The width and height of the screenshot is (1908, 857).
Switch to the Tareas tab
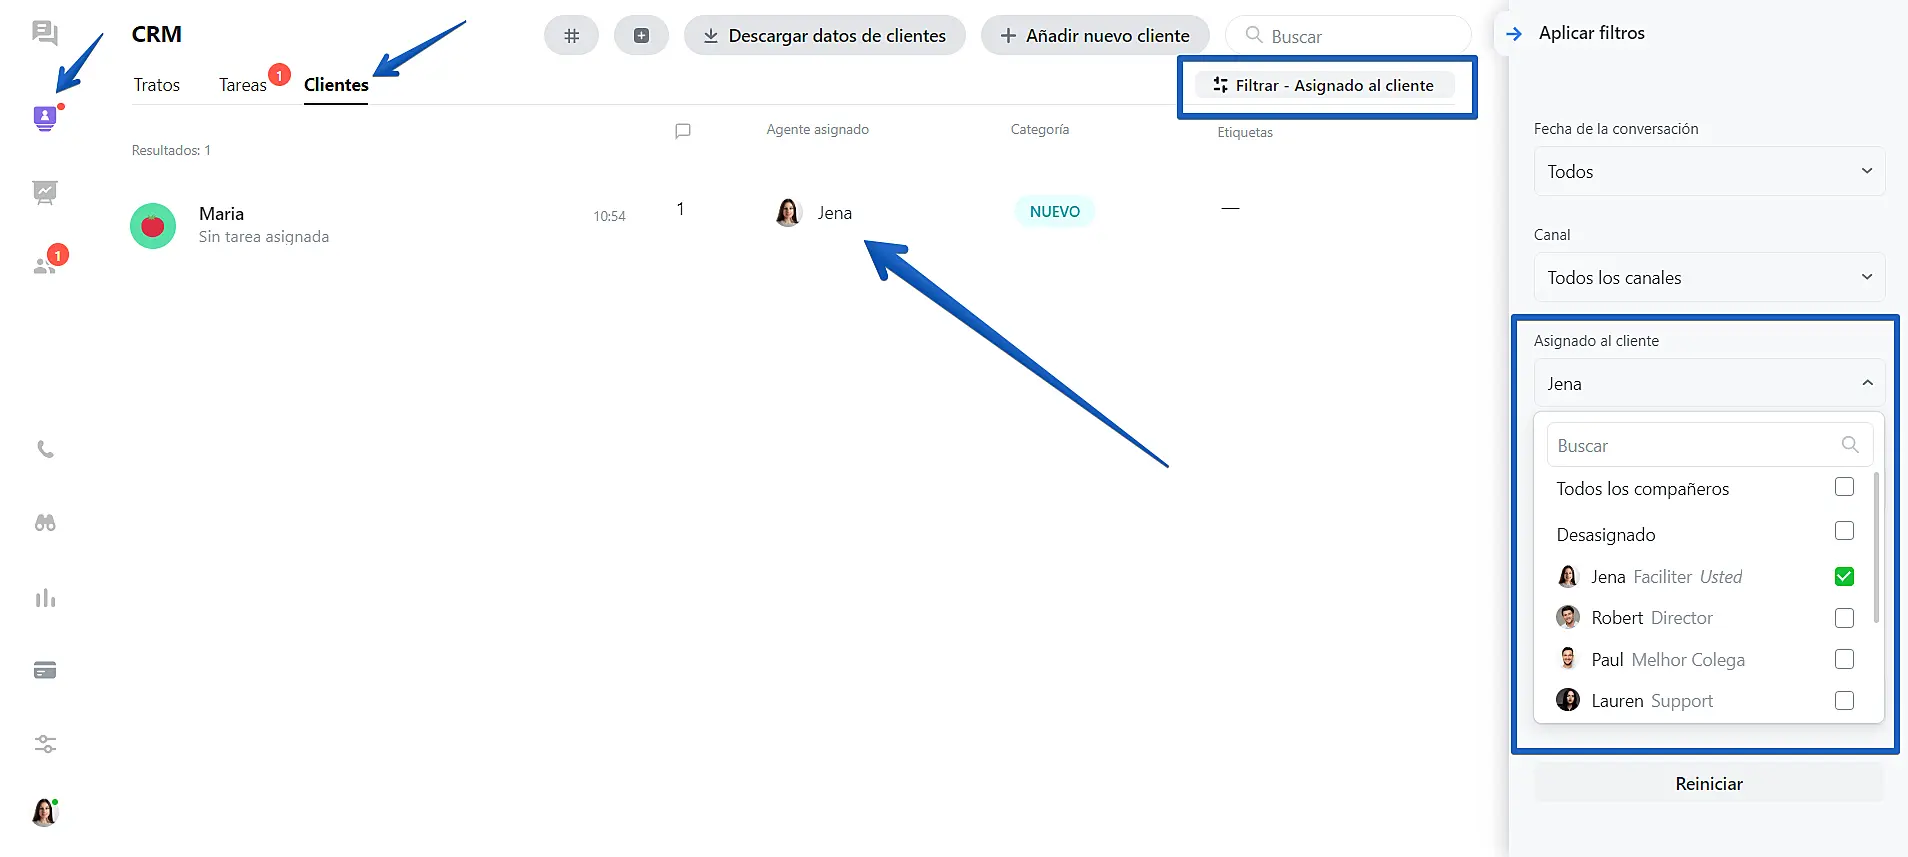[x=243, y=85]
